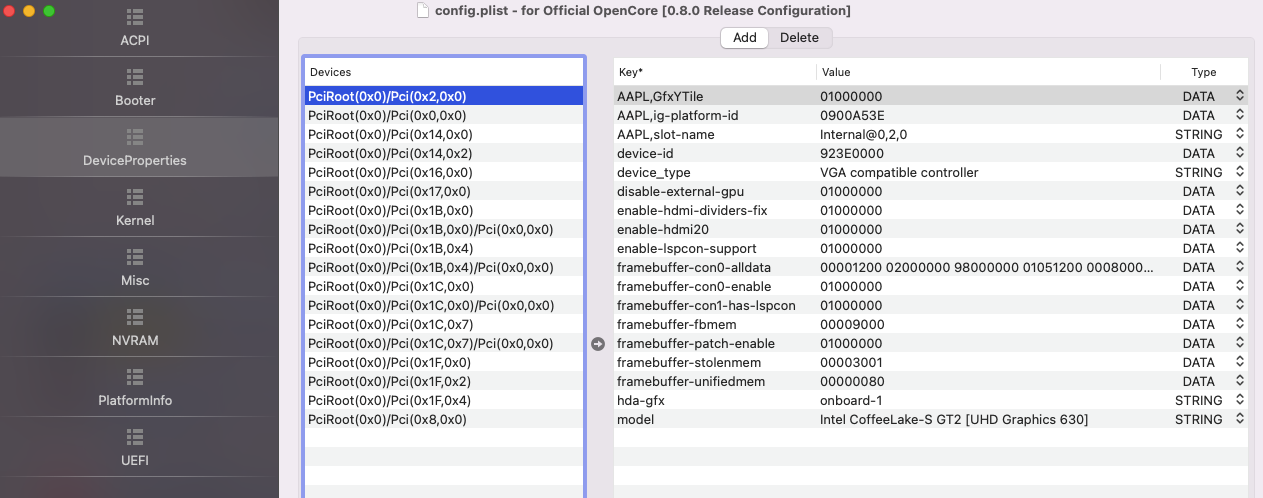
Task: Change type of AAPL,slot-name via dropdown
Action: point(1240,134)
